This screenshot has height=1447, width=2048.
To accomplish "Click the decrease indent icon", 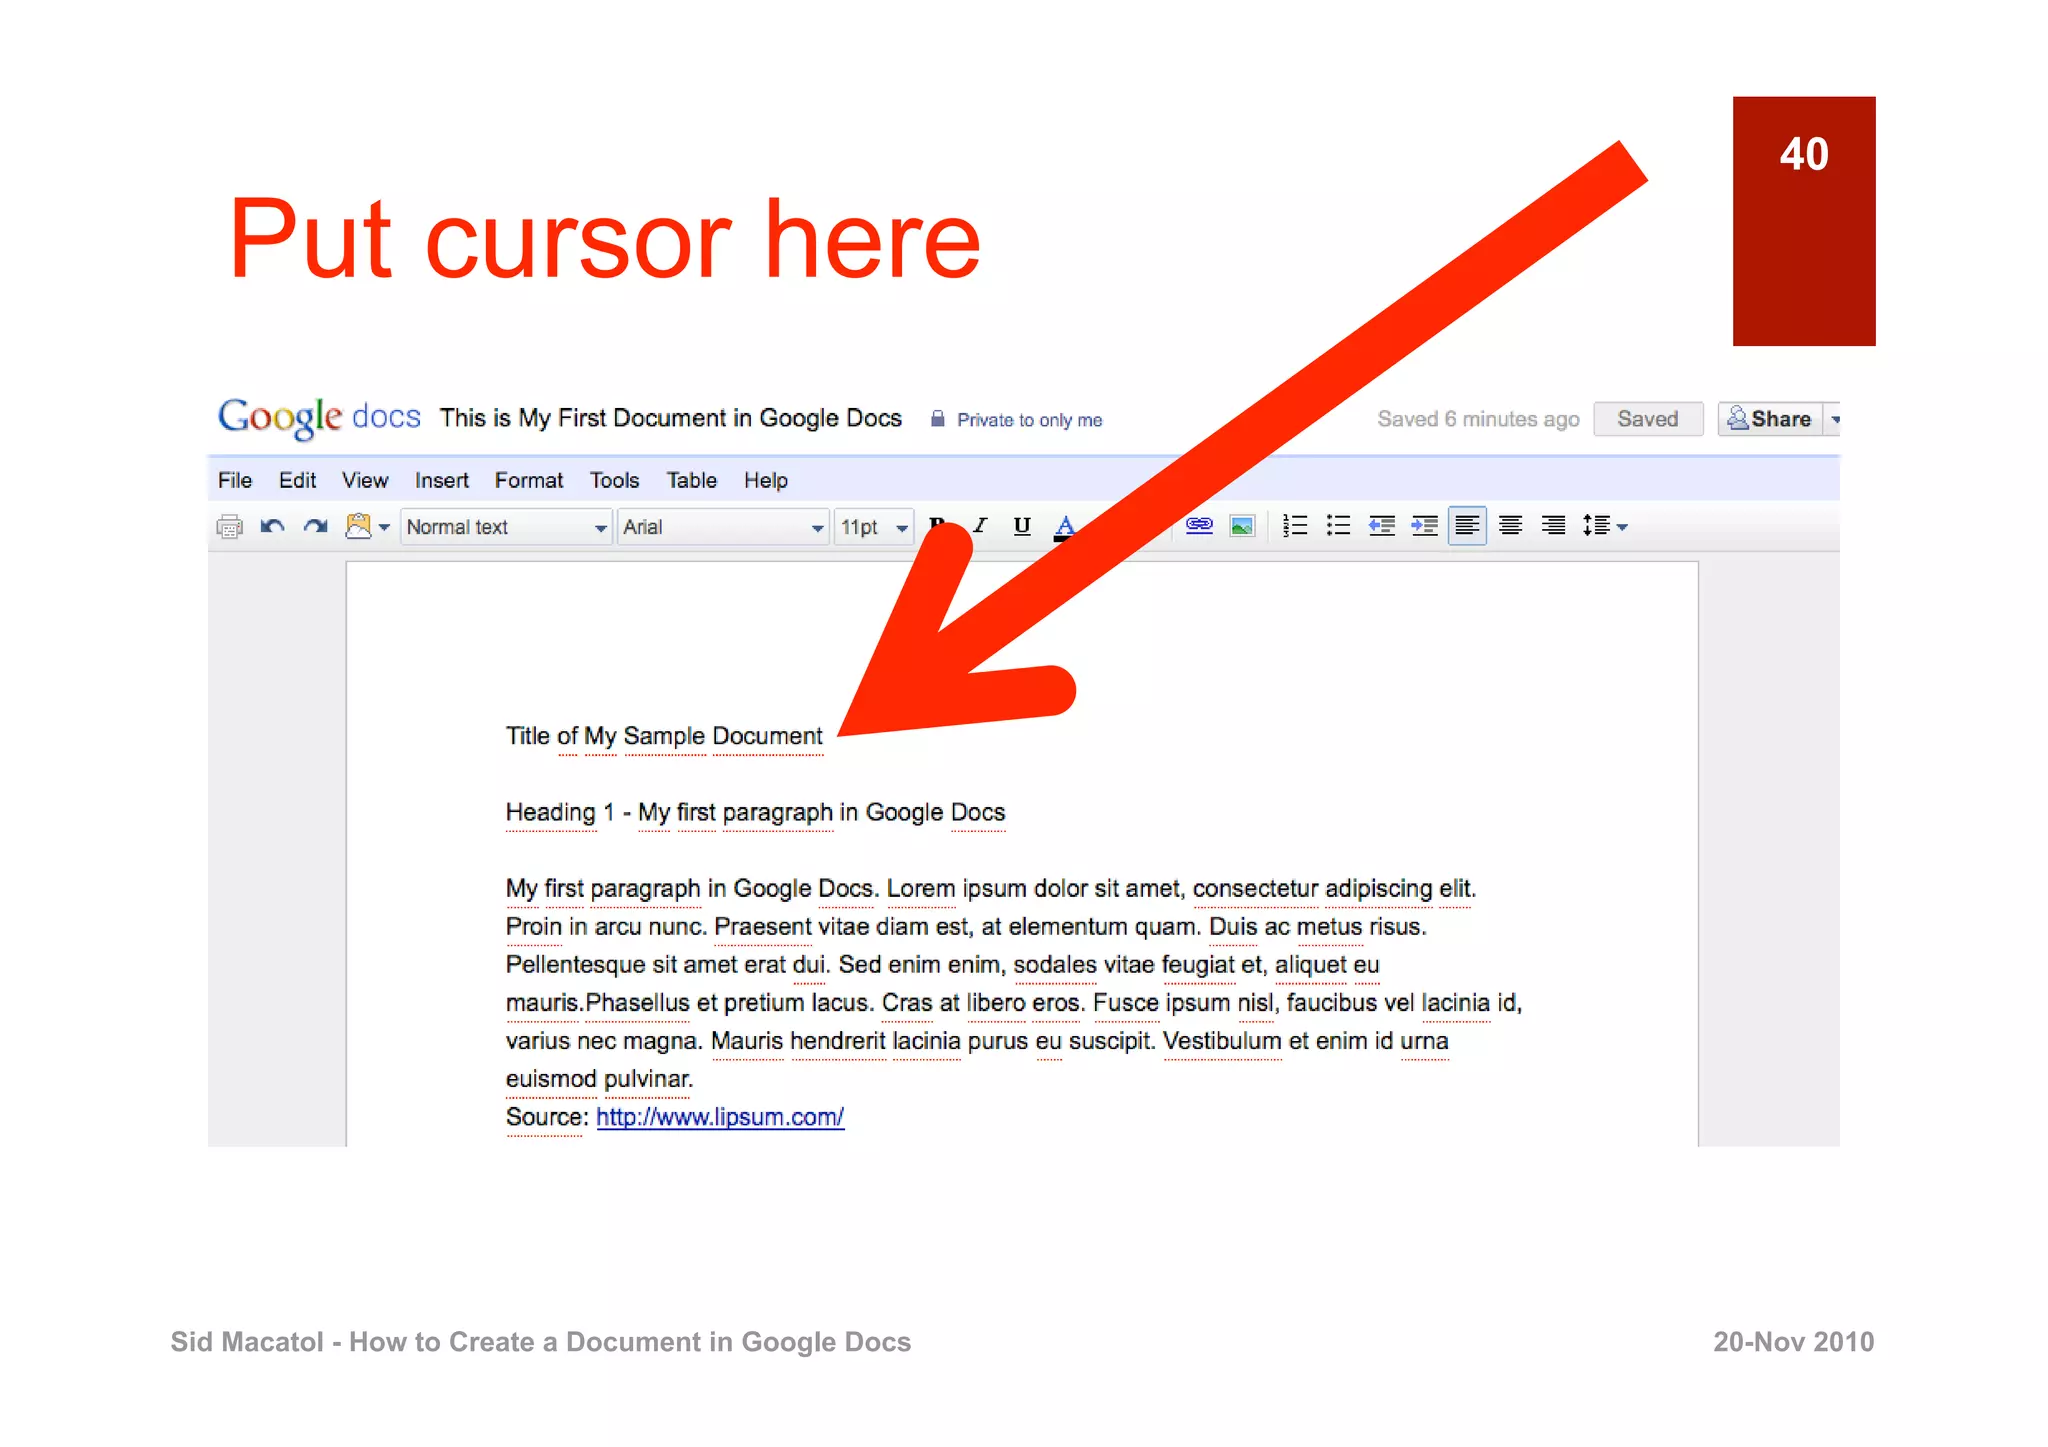I will pos(1382,526).
